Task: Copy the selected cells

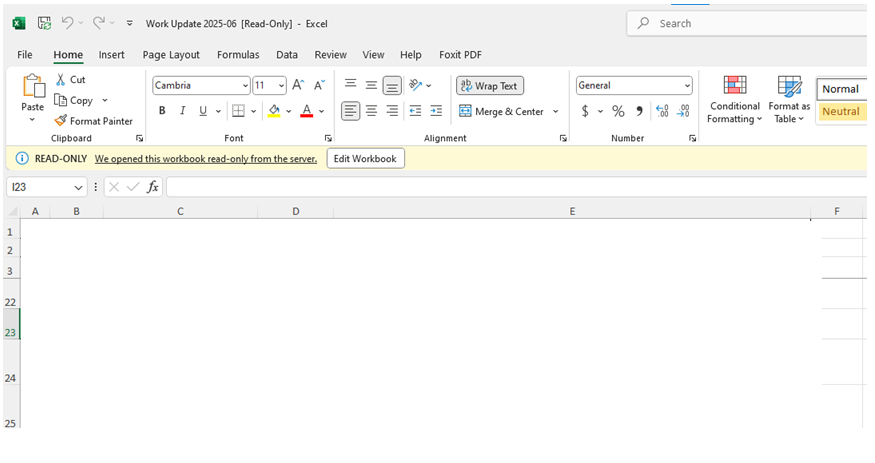Action: [74, 100]
